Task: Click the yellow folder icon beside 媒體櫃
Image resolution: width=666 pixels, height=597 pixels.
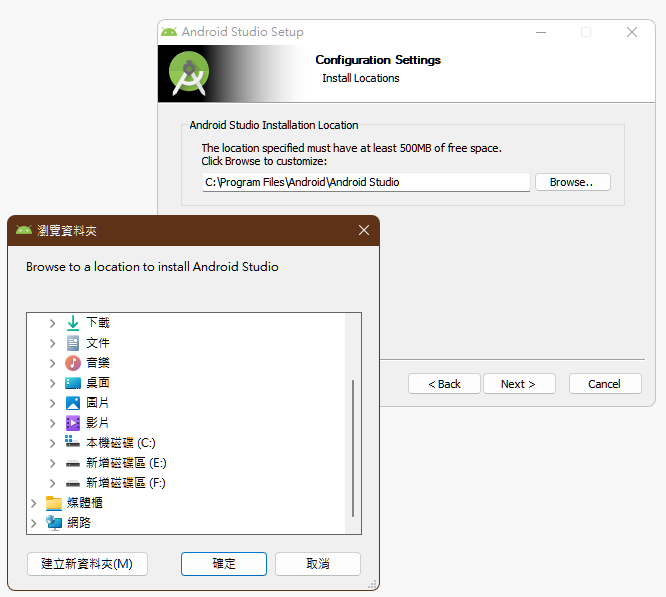Action: click(x=54, y=503)
